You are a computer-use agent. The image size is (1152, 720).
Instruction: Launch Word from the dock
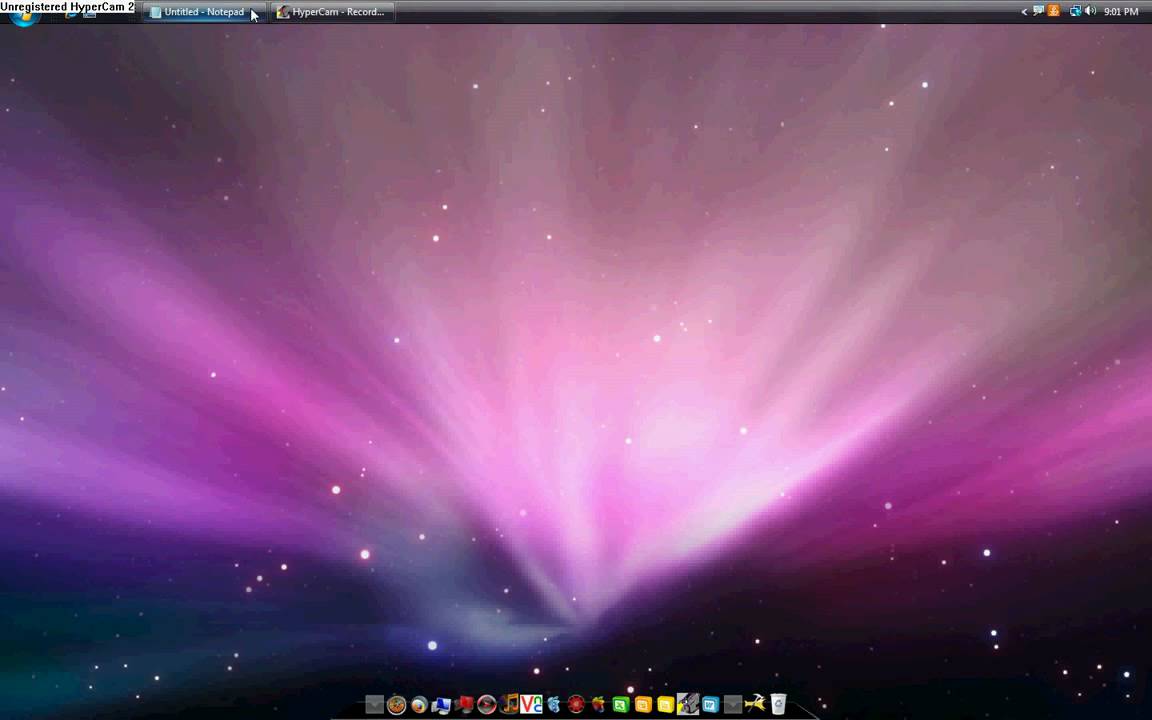(710, 705)
